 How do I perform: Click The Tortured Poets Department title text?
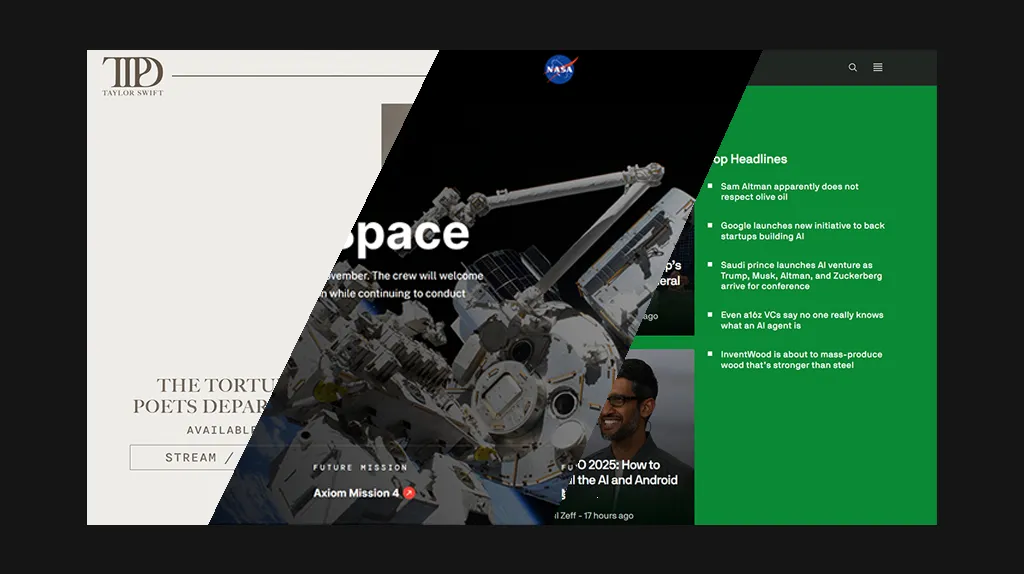[x=206, y=396]
